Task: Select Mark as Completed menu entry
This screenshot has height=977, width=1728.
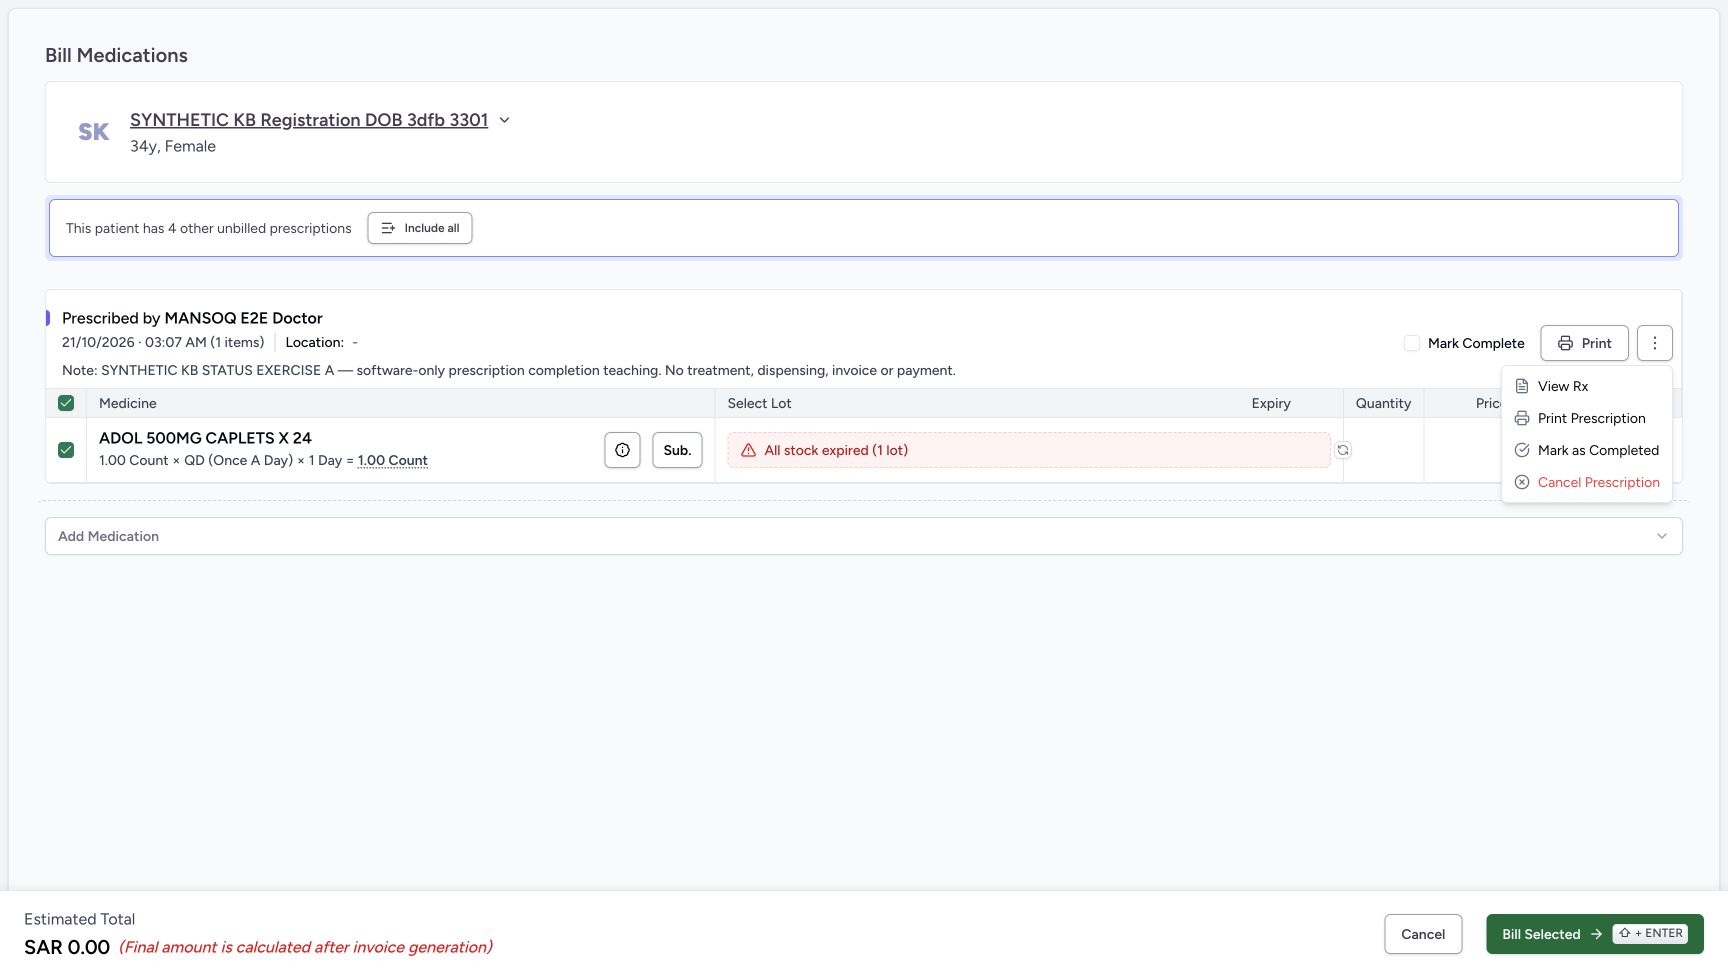Action: [x=1586, y=450]
